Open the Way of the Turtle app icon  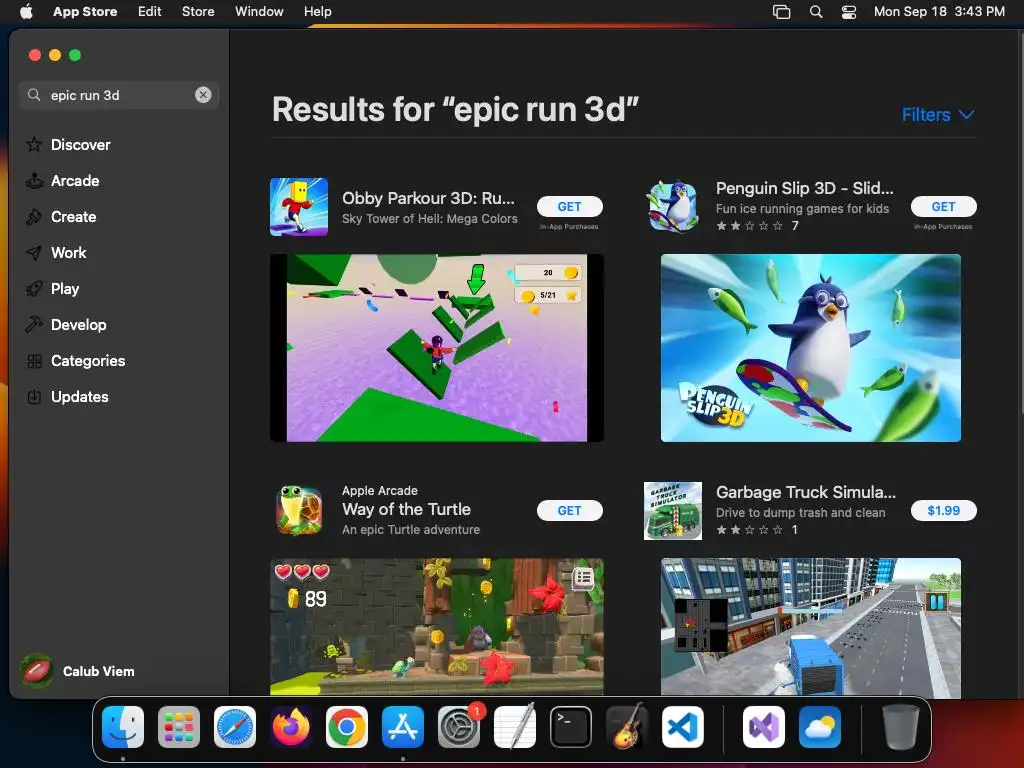pyautogui.click(x=299, y=510)
